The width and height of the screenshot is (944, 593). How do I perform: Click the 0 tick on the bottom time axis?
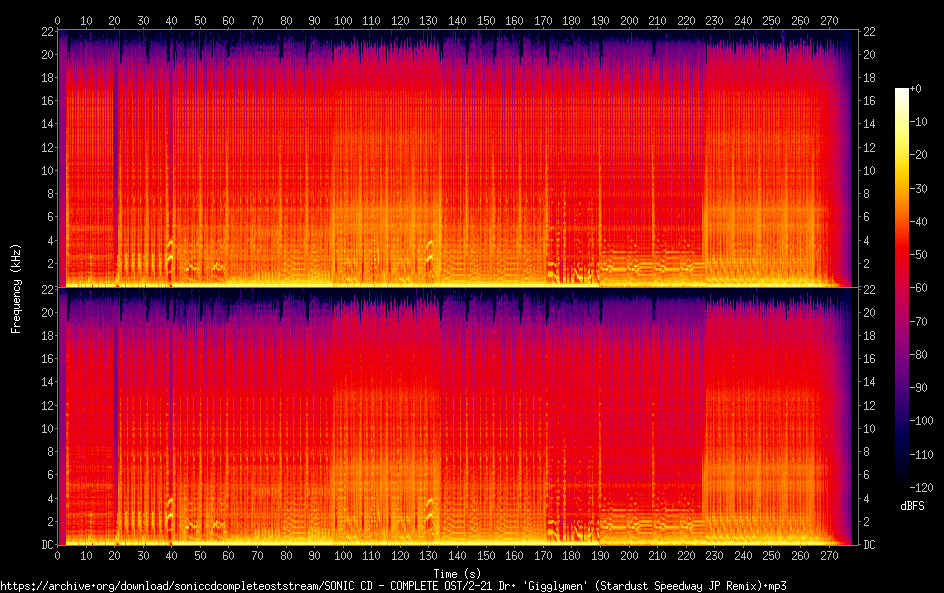click(57, 556)
